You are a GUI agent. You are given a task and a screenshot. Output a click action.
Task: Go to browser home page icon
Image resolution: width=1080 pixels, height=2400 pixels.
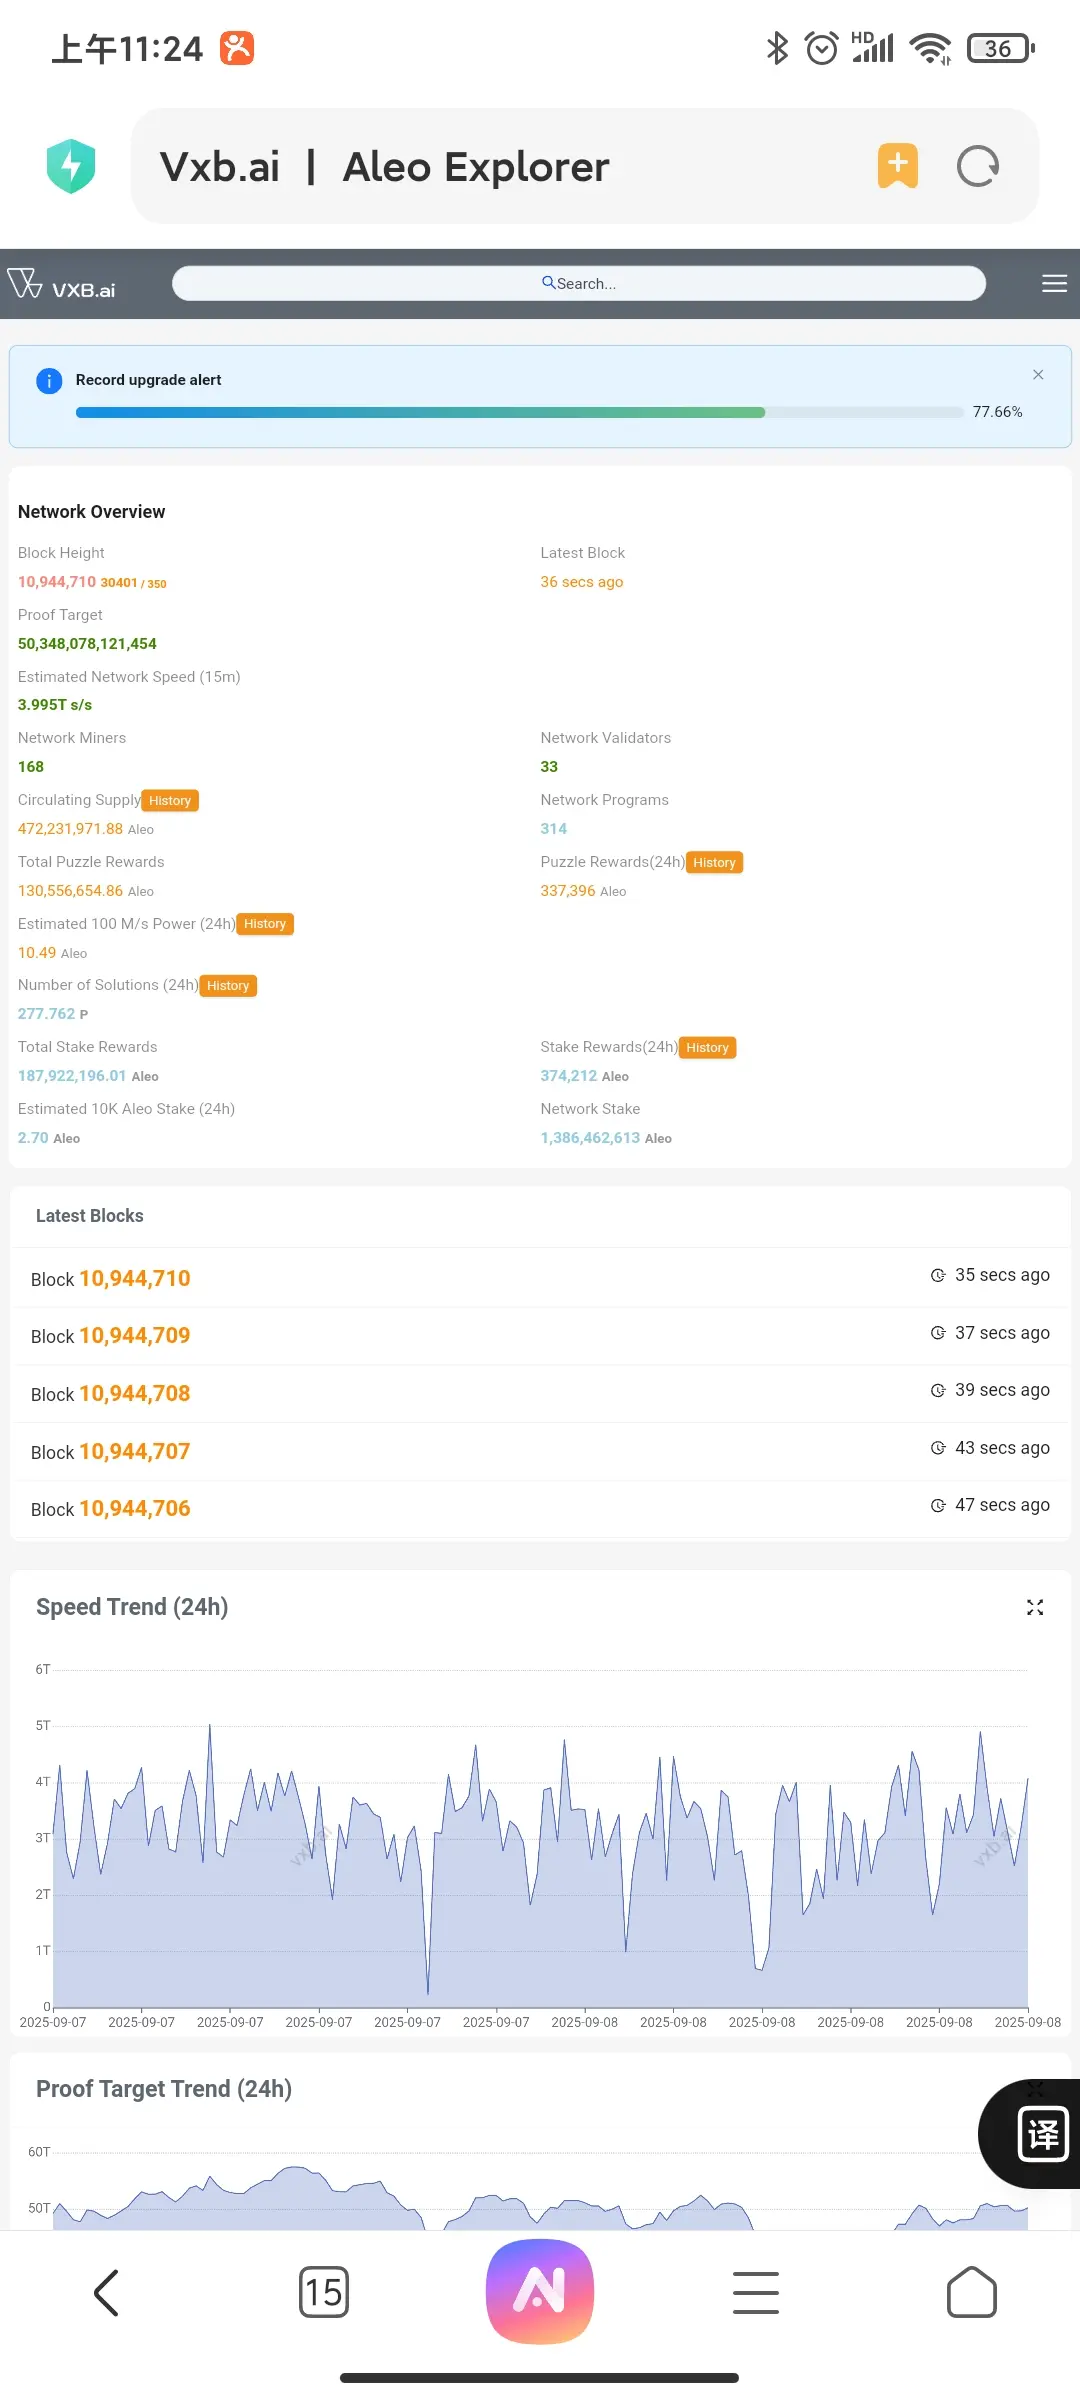[972, 2292]
